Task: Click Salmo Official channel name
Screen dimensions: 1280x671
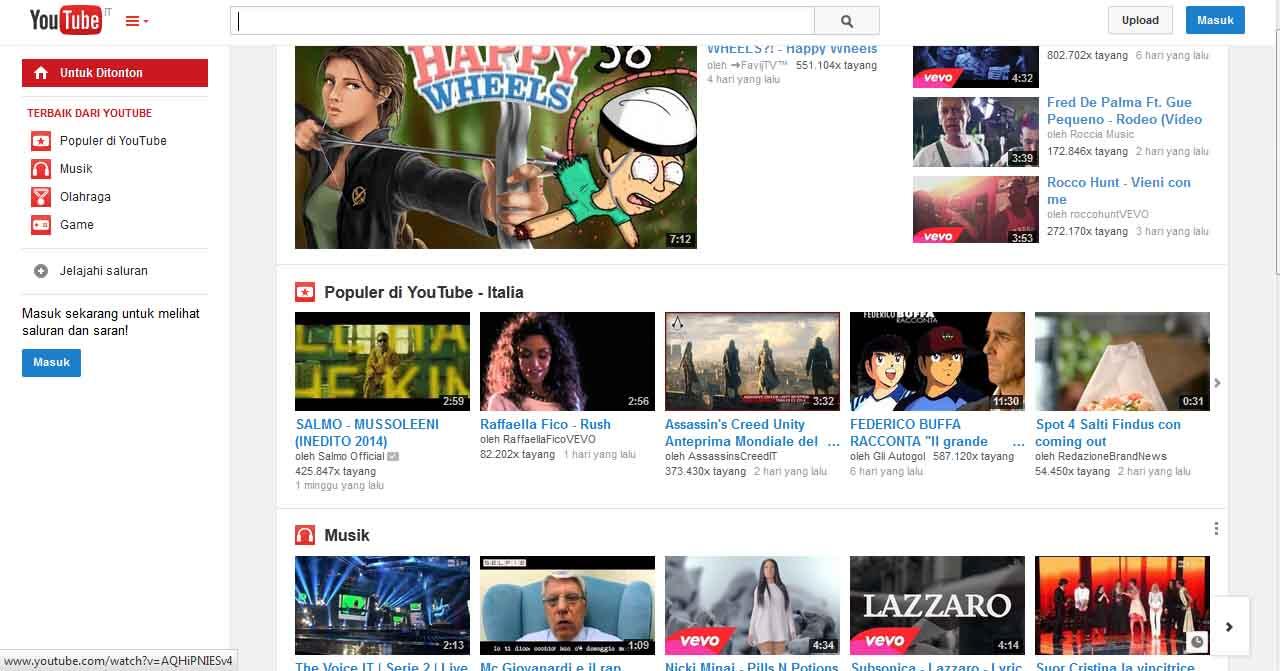Action: pos(351,456)
